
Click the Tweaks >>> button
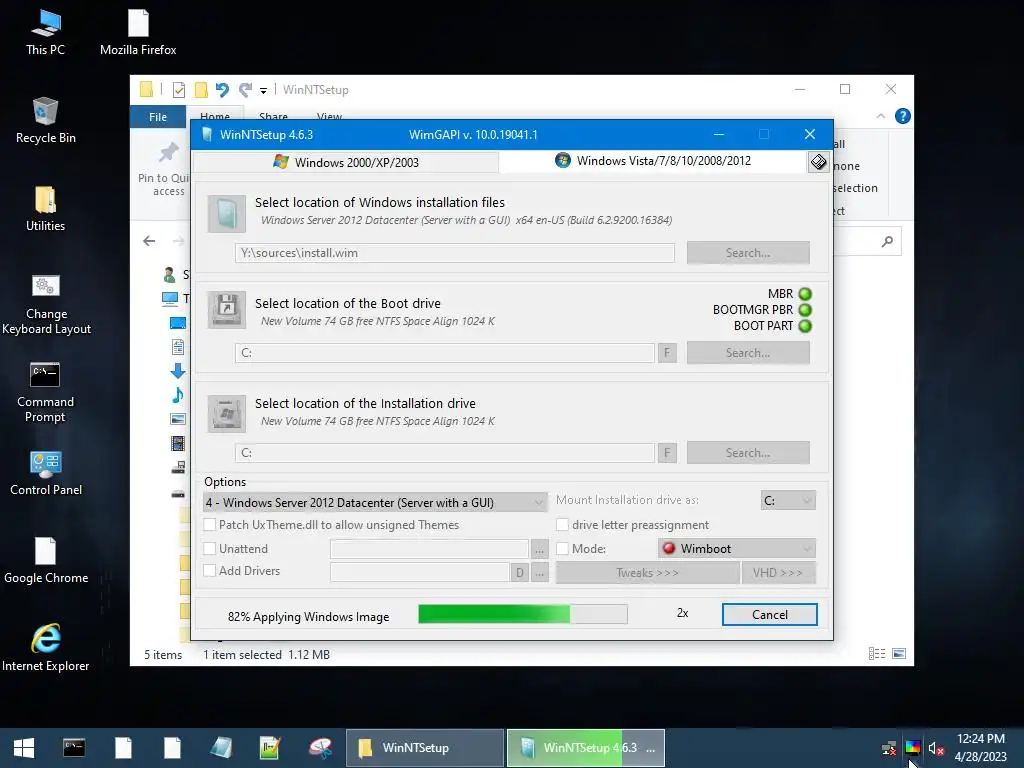click(x=647, y=573)
